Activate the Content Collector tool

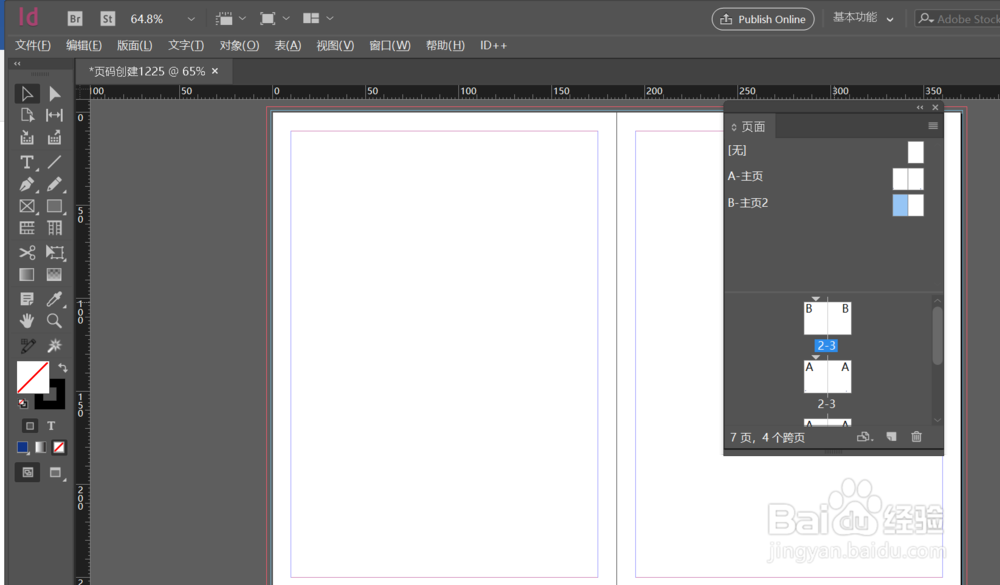27,137
